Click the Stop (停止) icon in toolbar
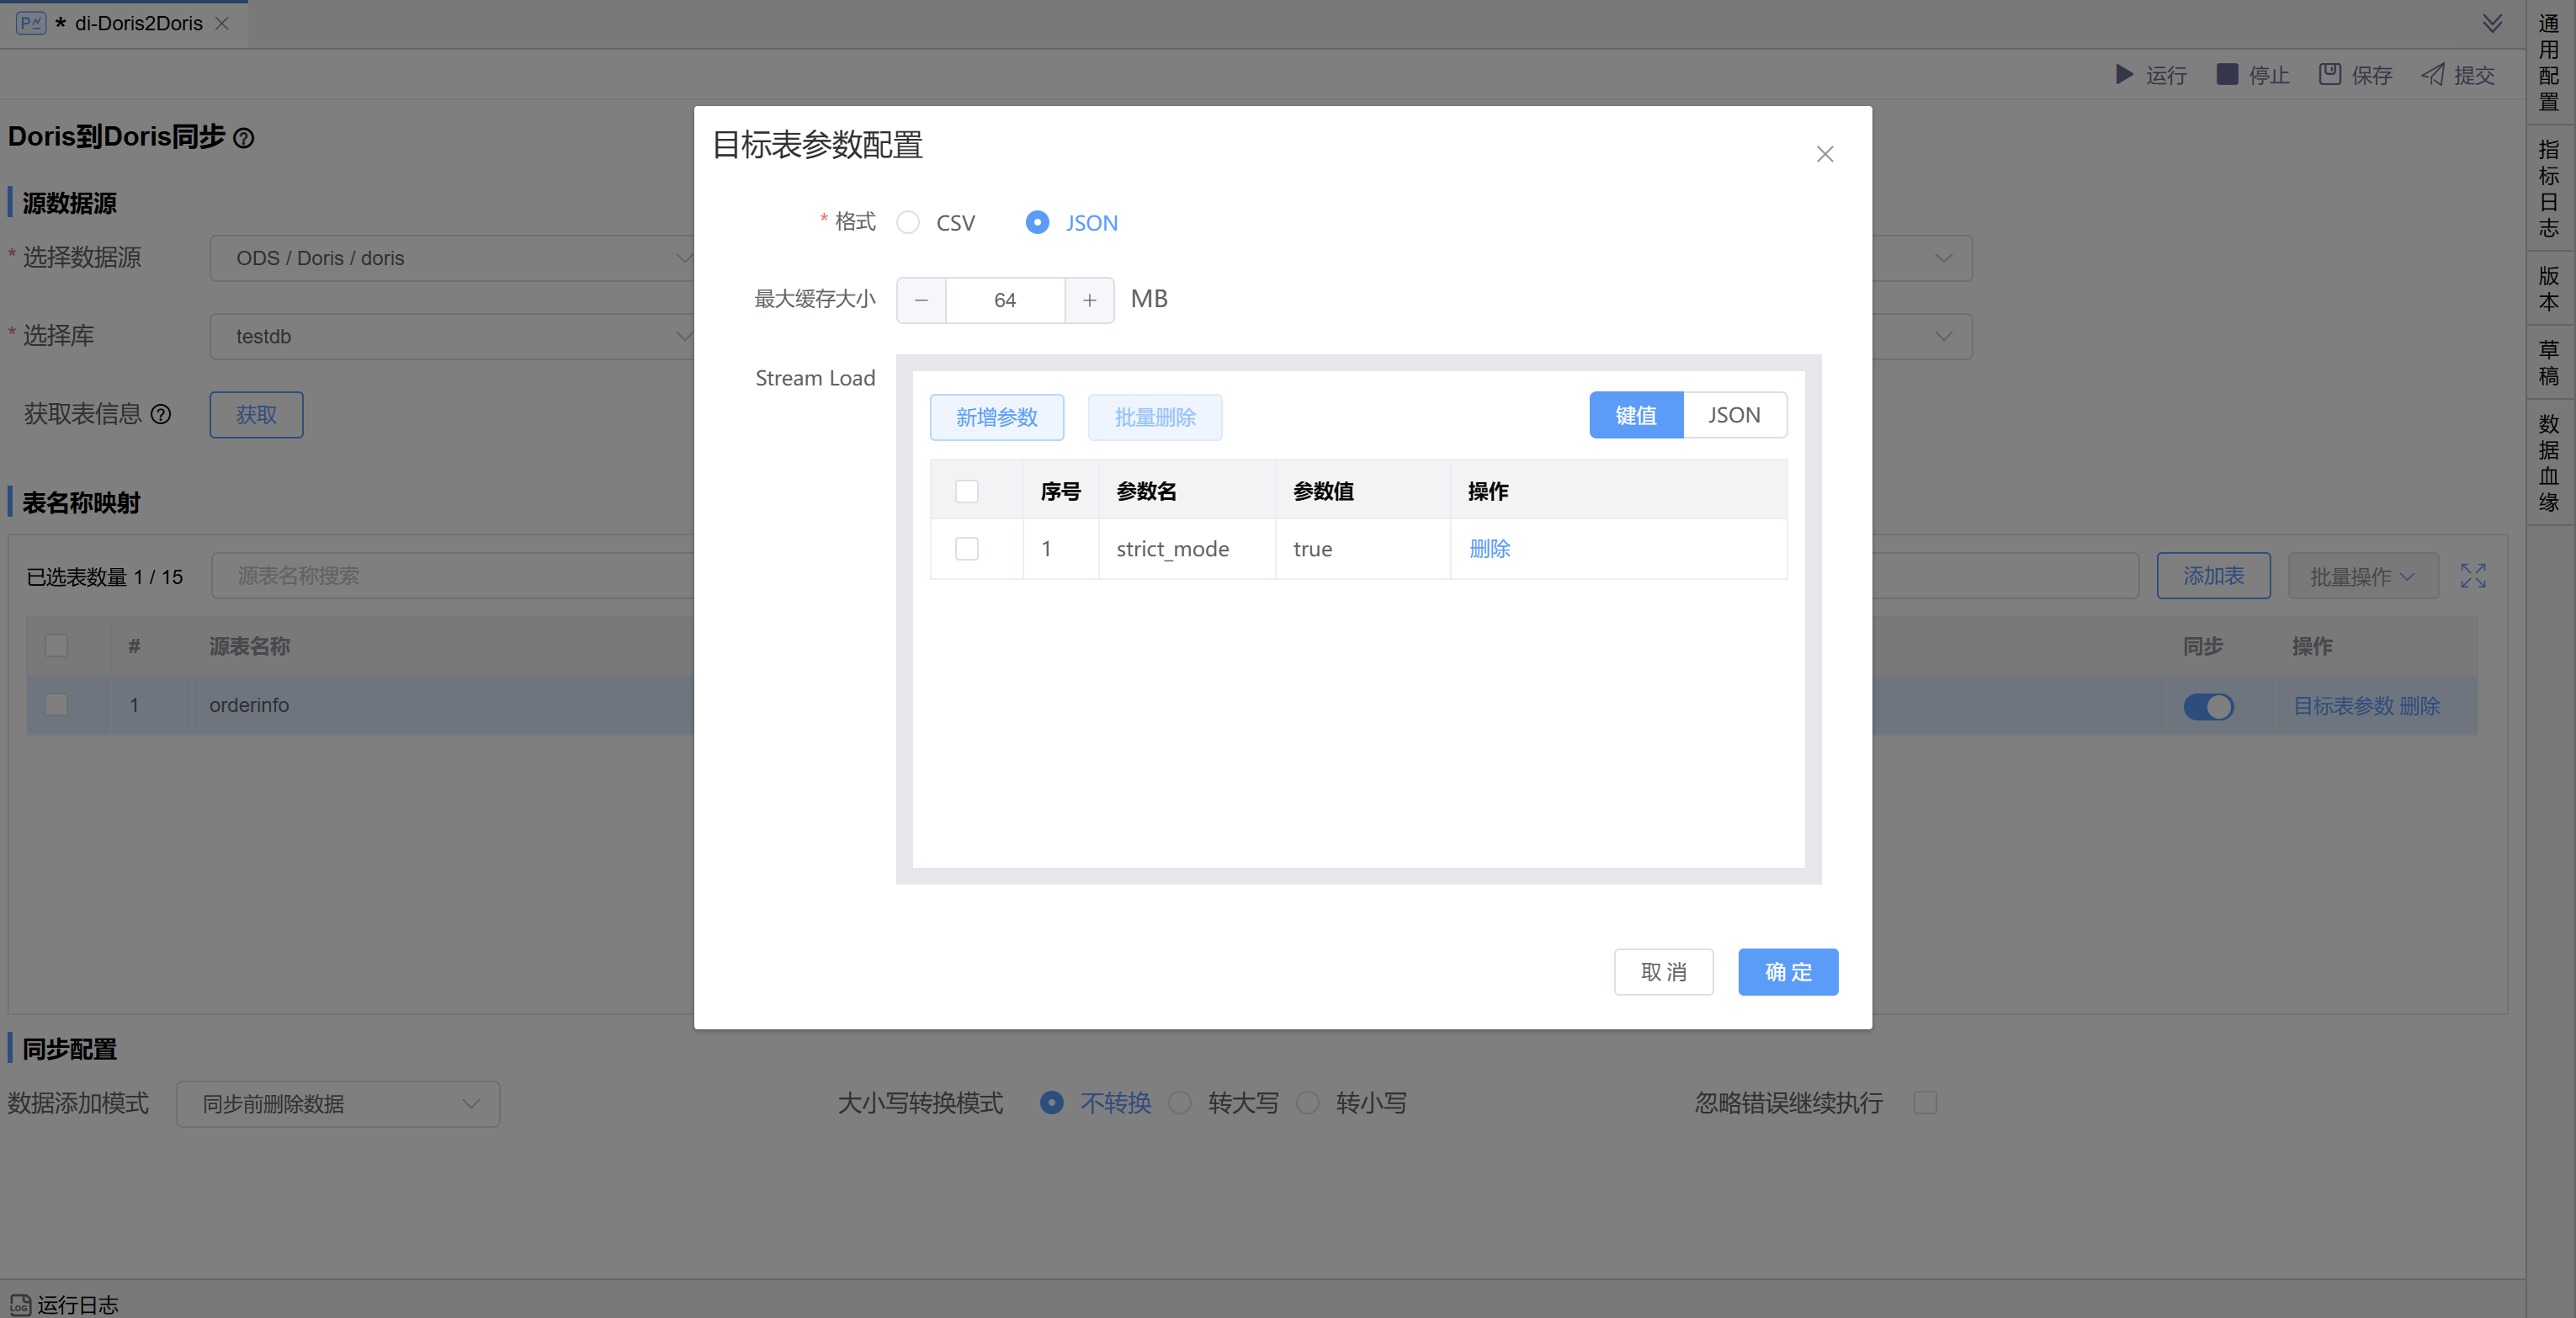 (2227, 75)
